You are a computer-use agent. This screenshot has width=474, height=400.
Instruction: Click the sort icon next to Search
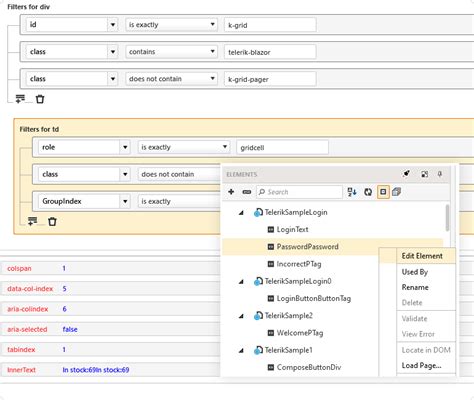(x=352, y=192)
